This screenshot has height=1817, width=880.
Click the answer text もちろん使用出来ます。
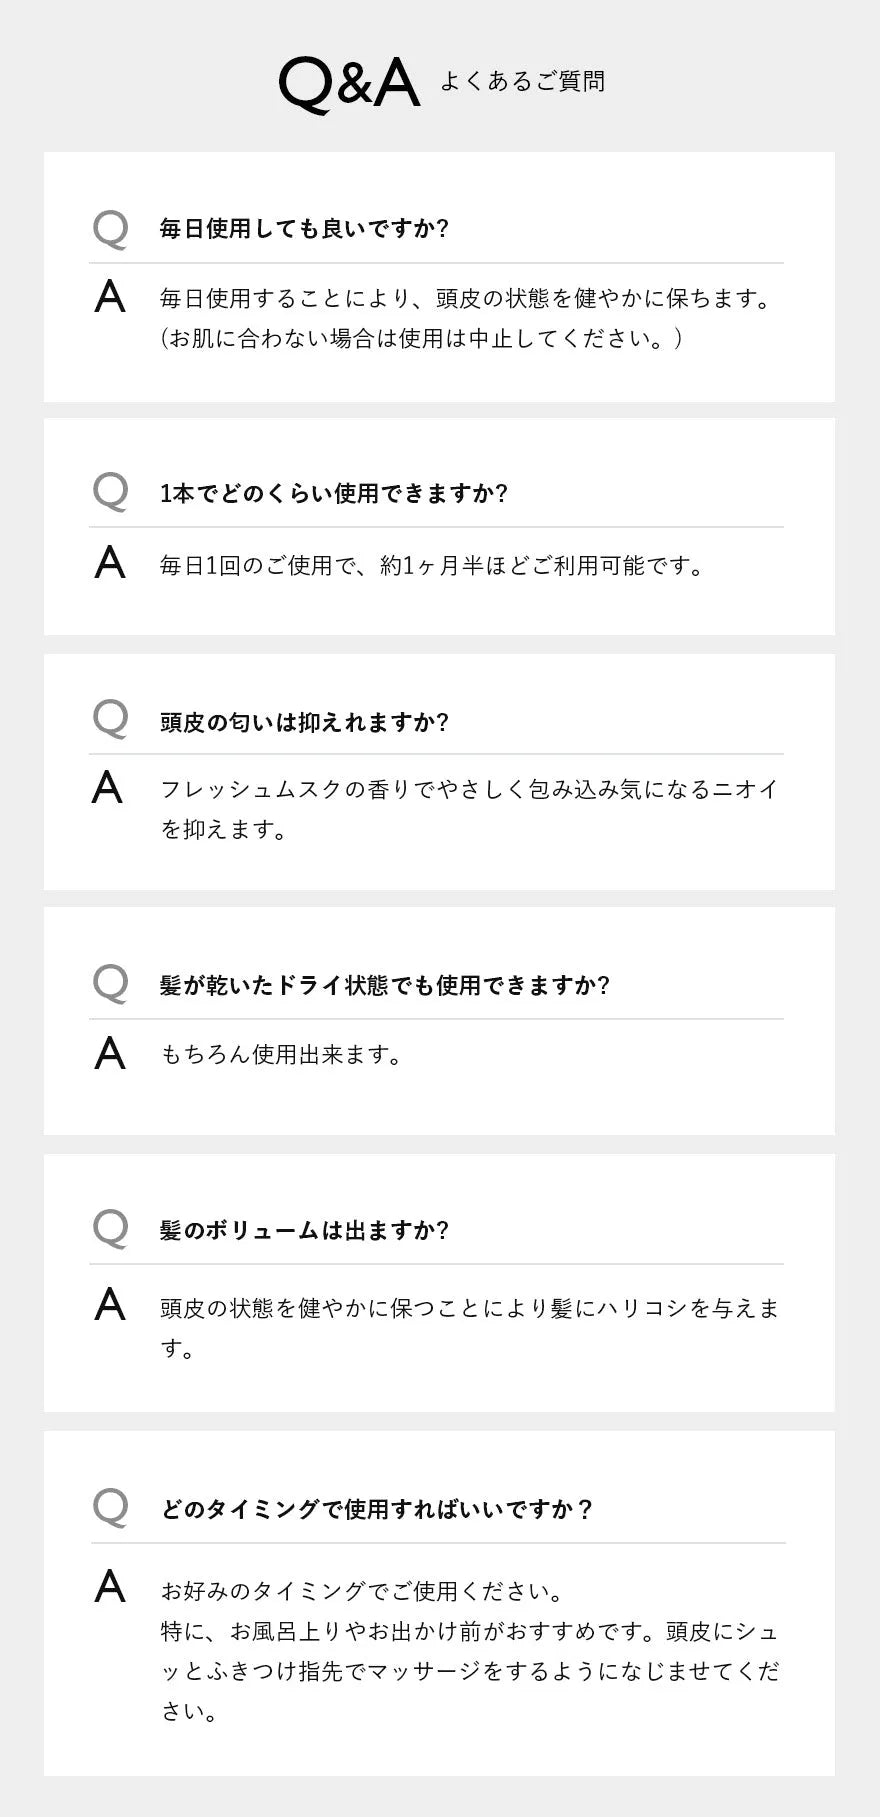(281, 1055)
